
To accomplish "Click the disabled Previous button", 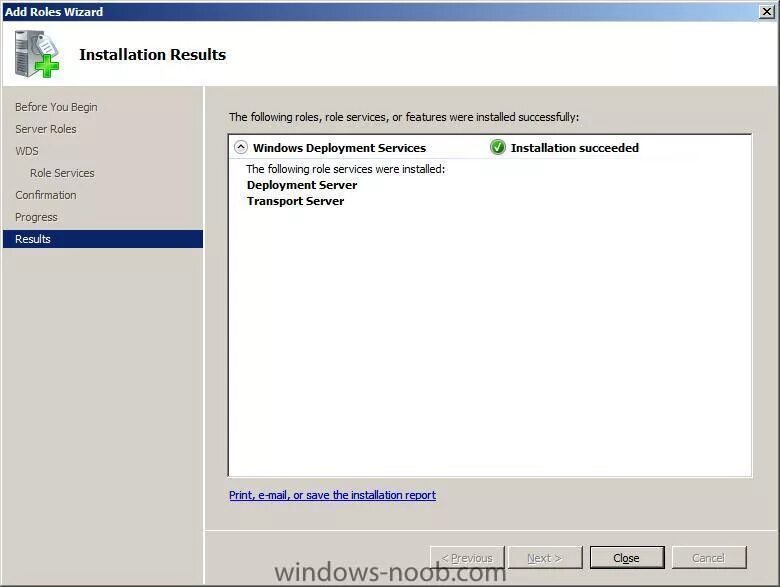I will (x=467, y=558).
